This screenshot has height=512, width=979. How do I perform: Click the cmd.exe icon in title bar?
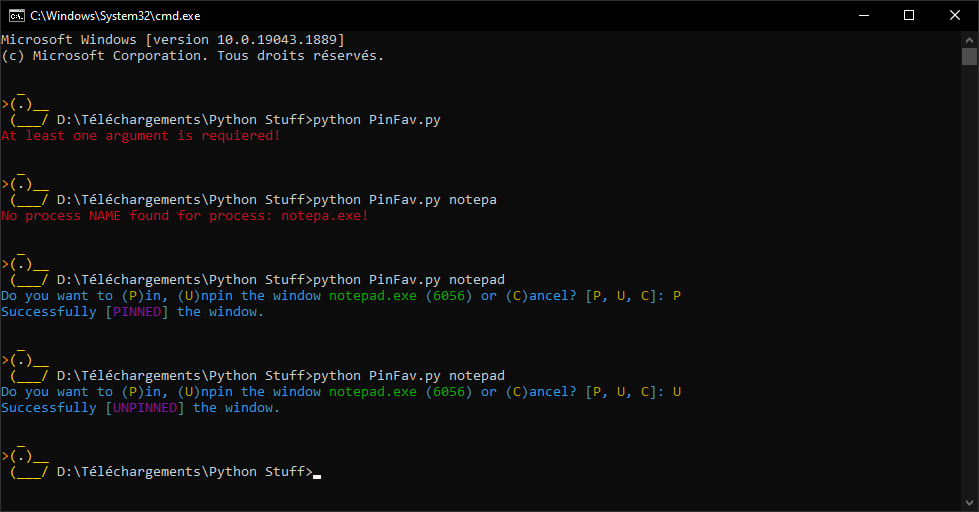pyautogui.click(x=17, y=16)
